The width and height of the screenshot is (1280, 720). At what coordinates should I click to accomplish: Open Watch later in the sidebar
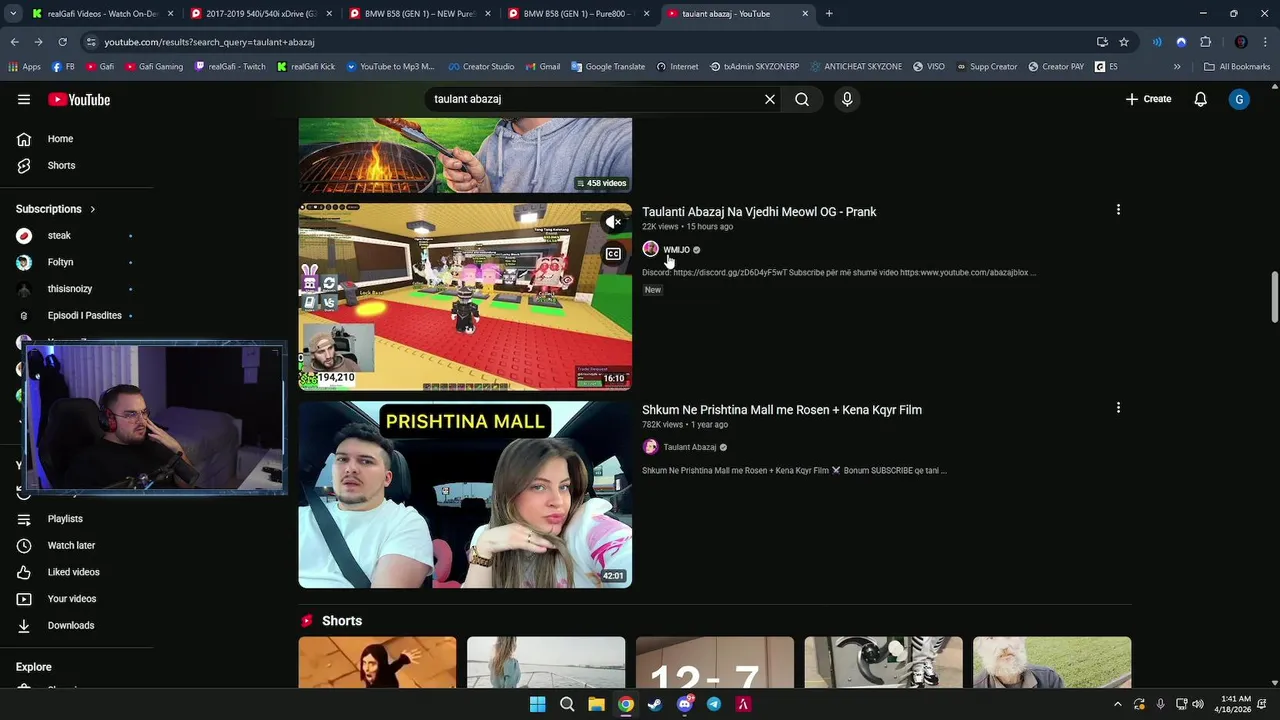pos(71,545)
